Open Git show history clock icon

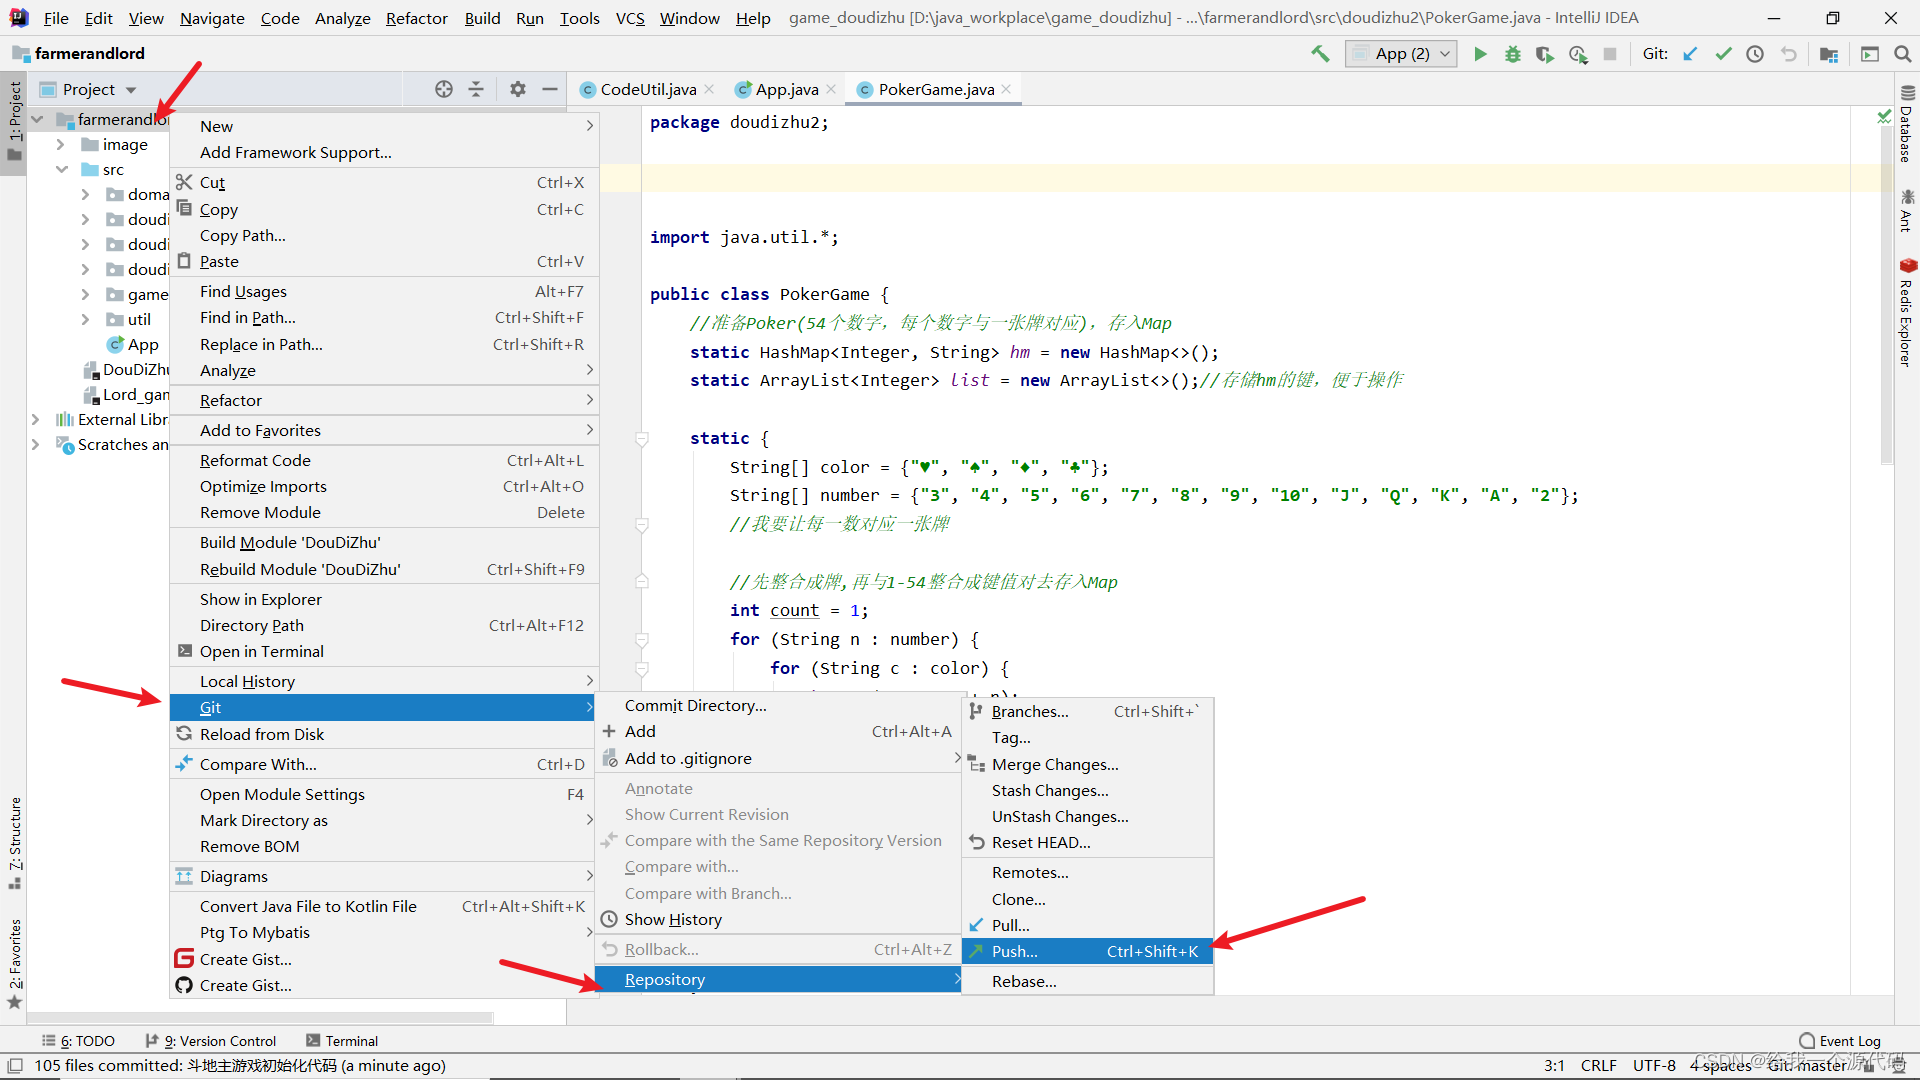(1755, 54)
